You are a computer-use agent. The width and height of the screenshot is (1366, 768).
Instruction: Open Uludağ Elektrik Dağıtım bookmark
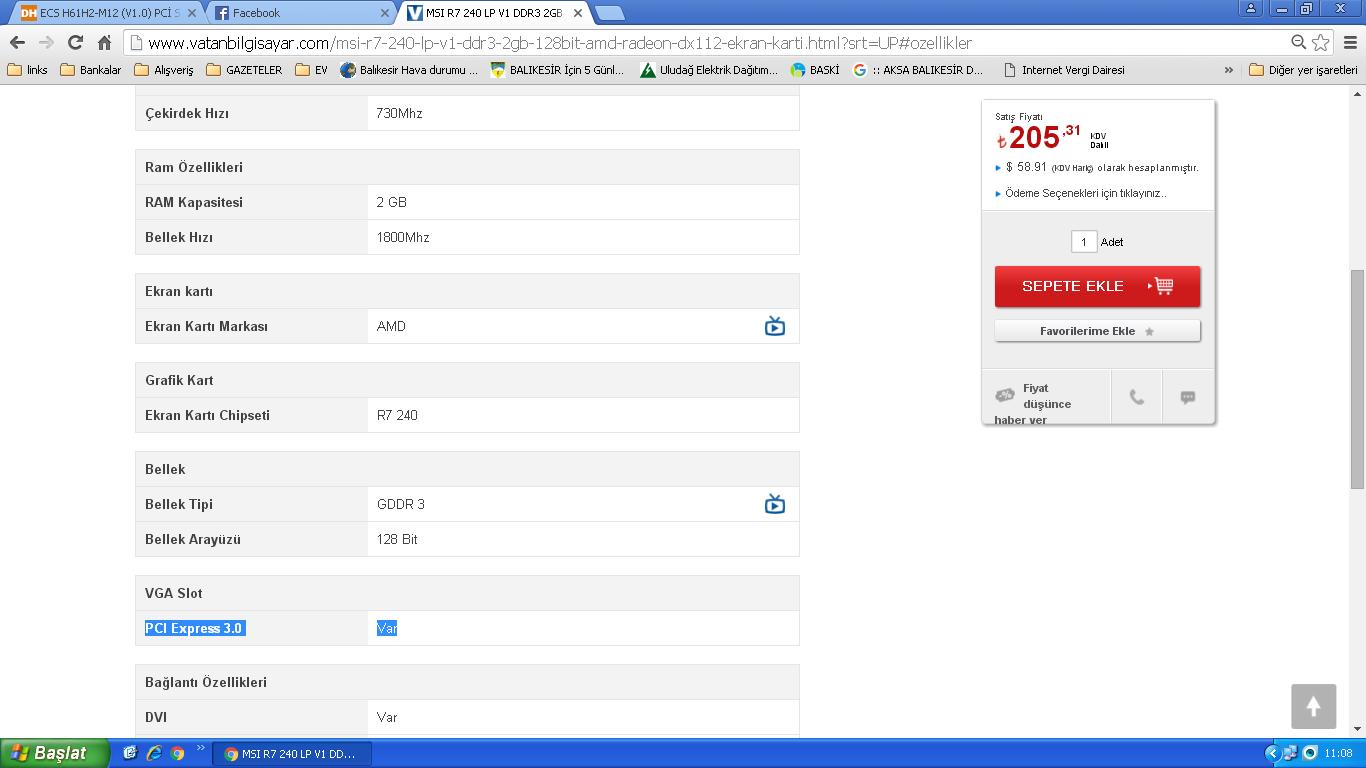[709, 70]
